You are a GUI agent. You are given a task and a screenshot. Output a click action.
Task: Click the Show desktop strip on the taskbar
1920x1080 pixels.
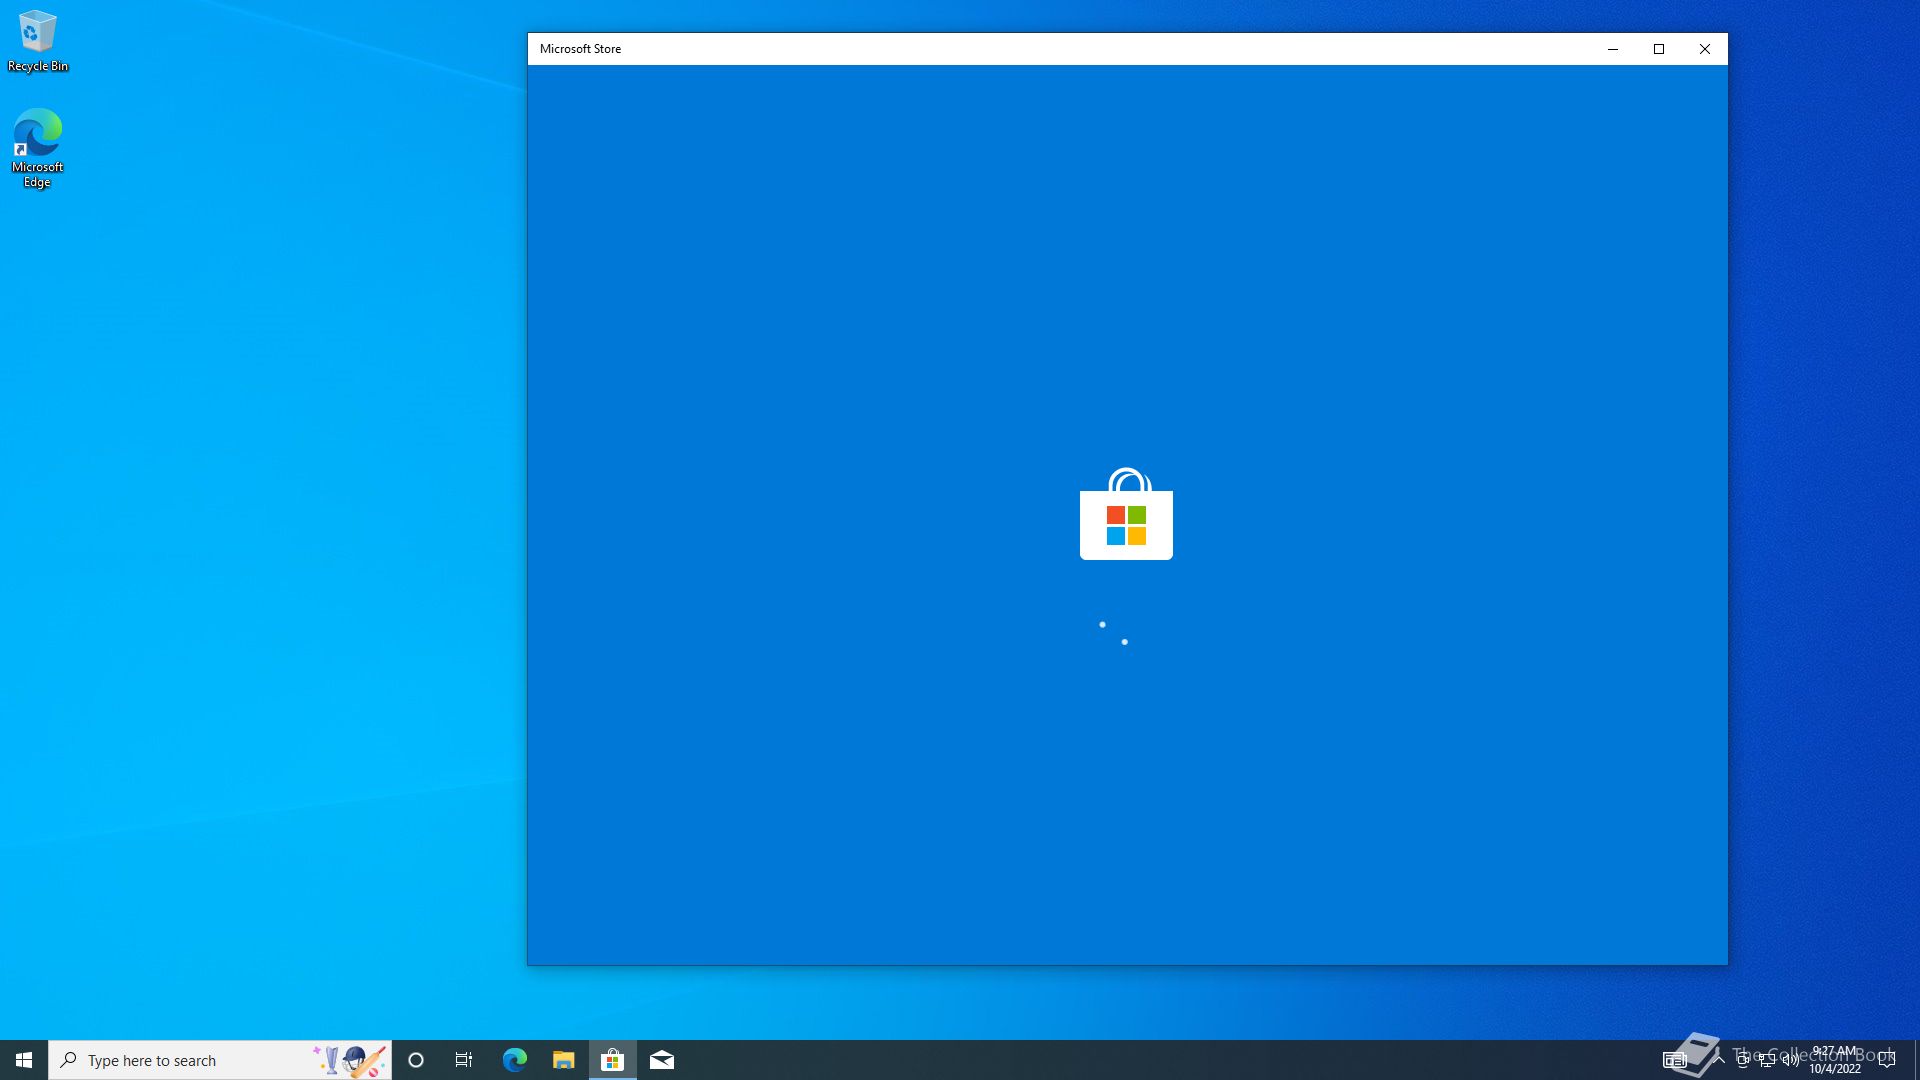click(x=1916, y=1060)
